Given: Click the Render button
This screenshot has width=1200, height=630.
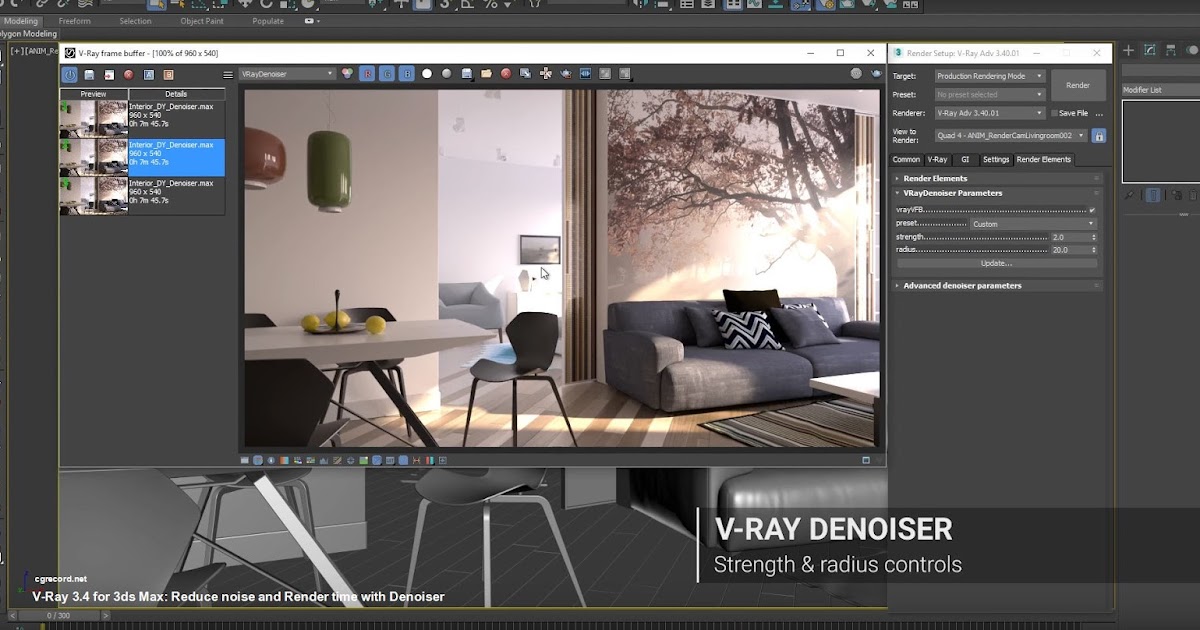Looking at the screenshot, I should pyautogui.click(x=1078, y=85).
